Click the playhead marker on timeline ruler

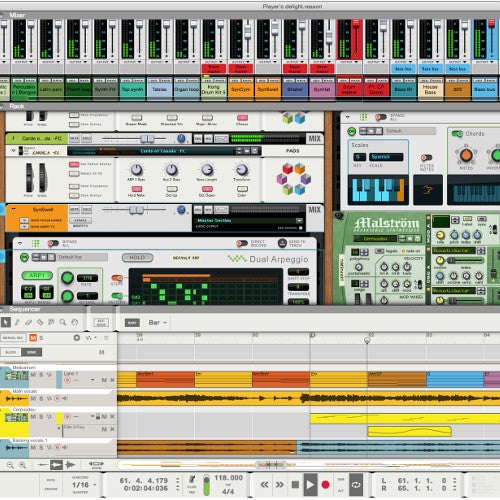367,340
